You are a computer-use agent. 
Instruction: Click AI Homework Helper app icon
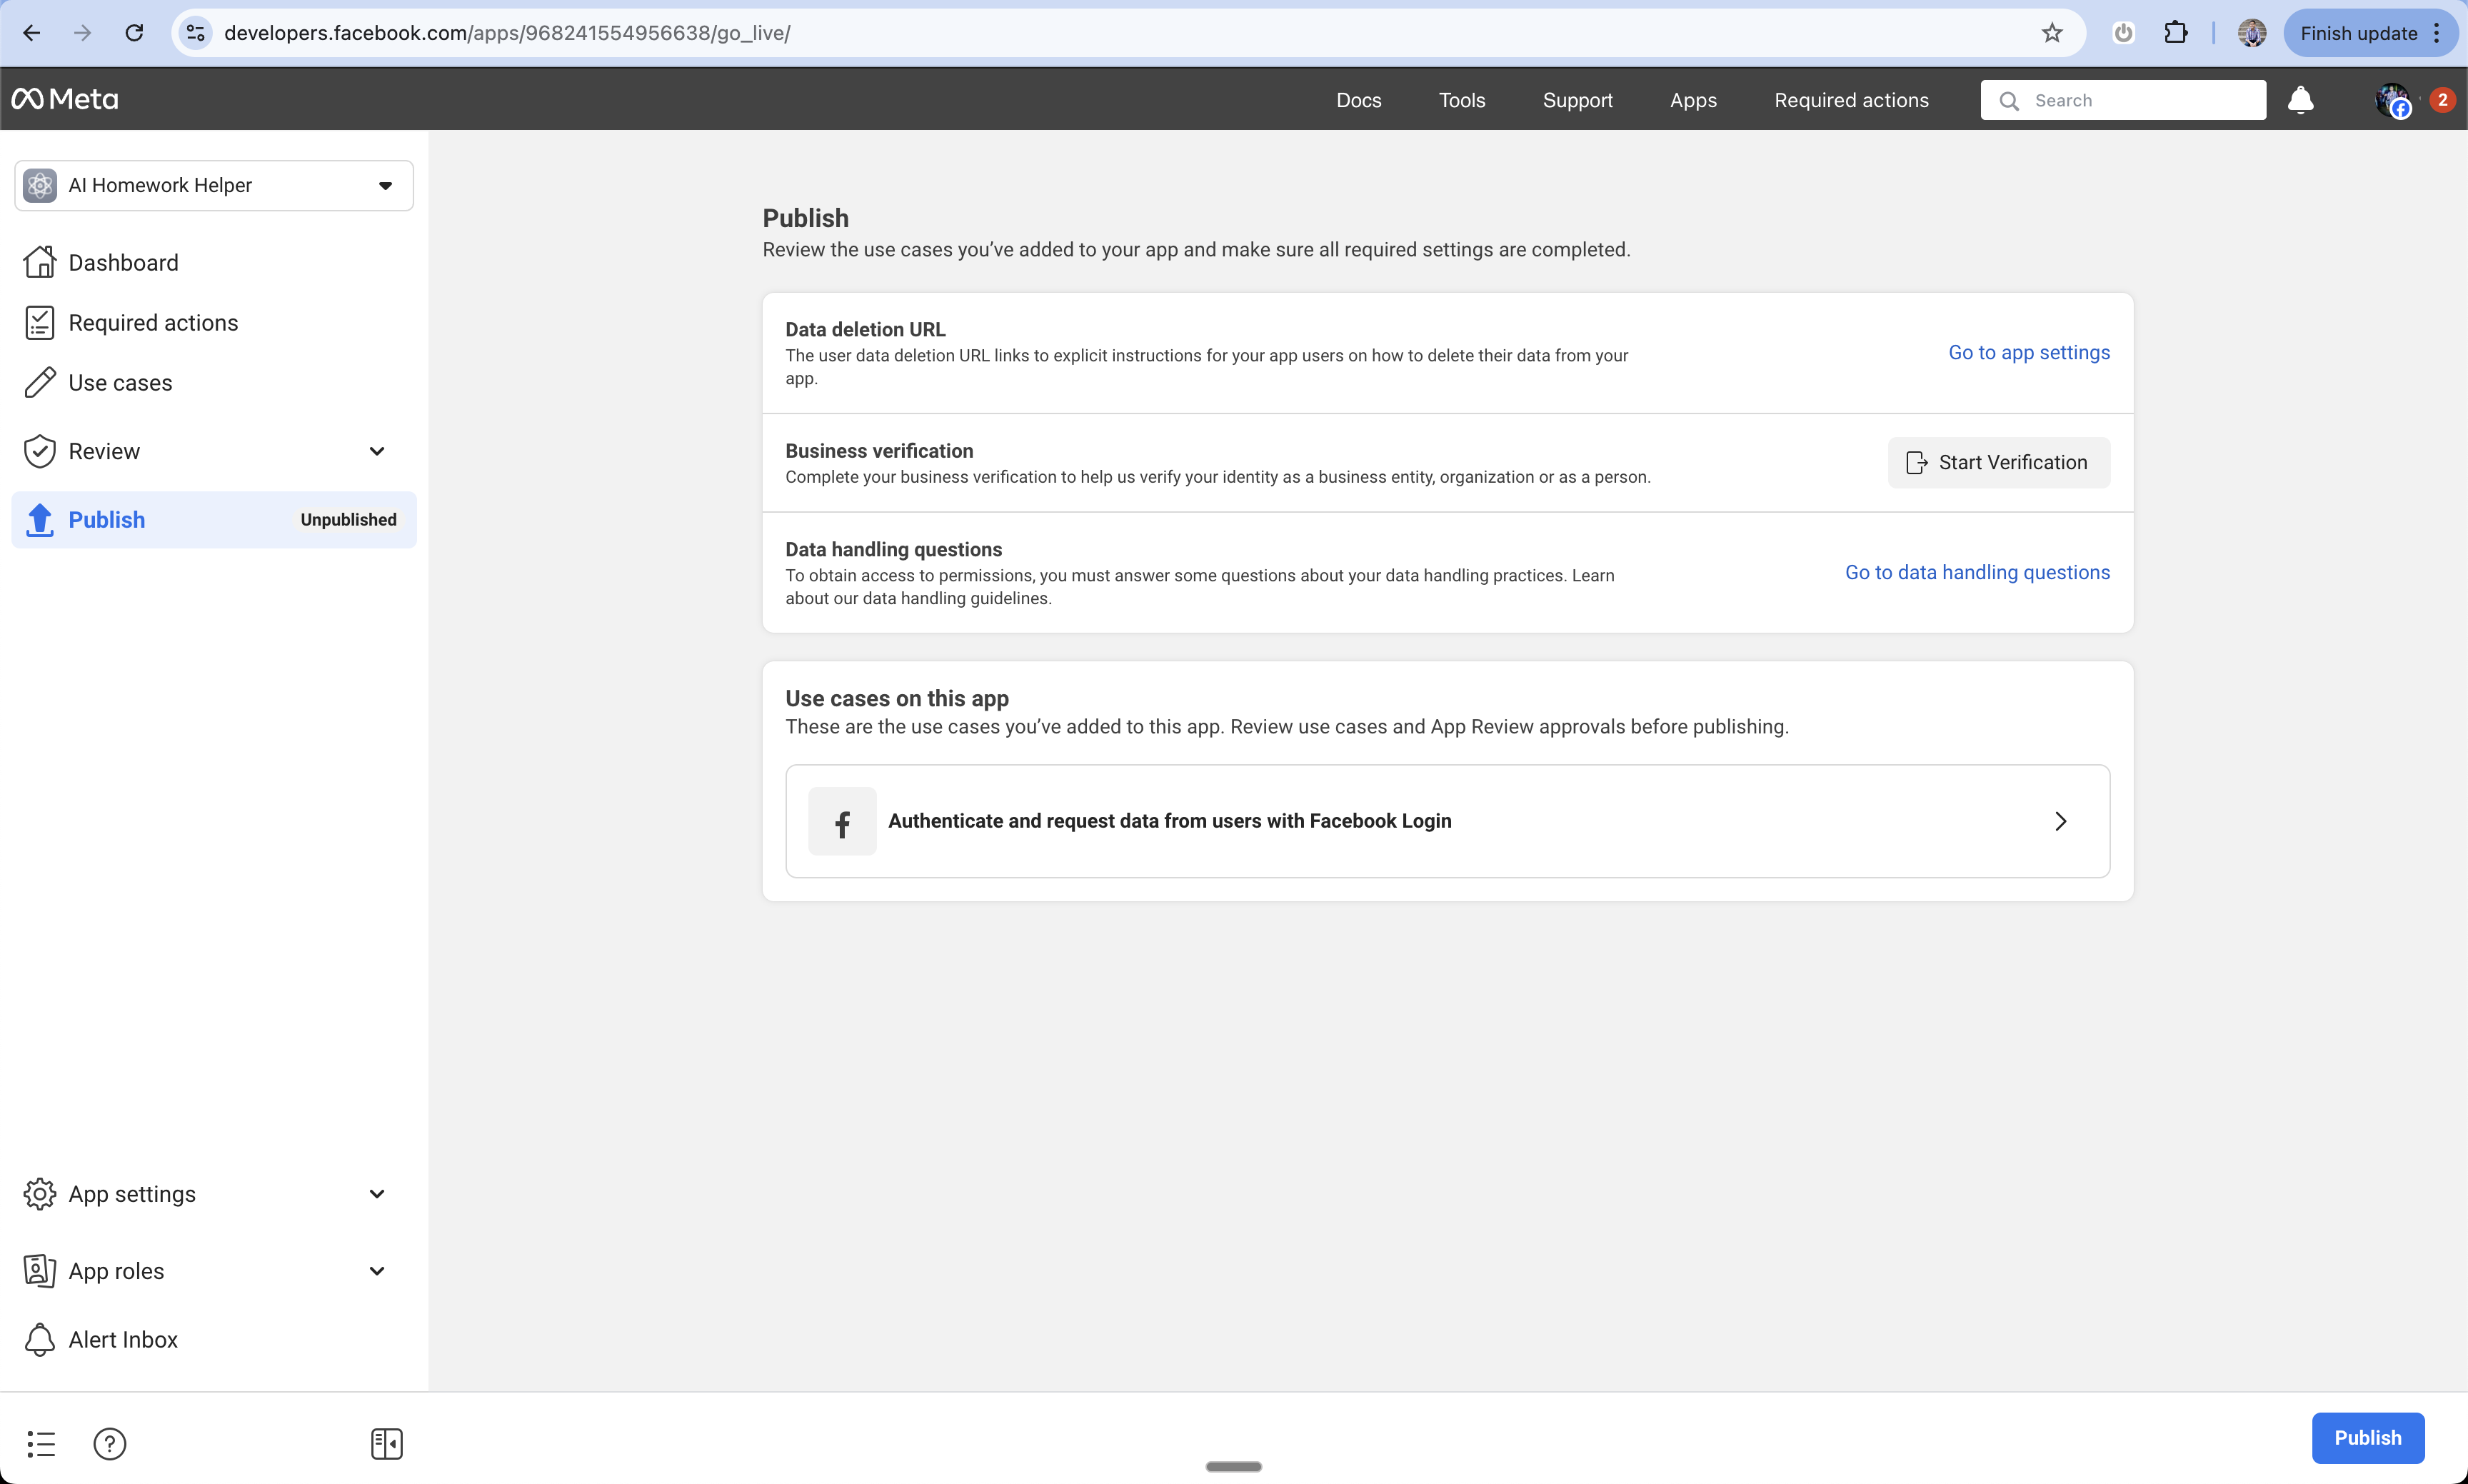[40, 185]
